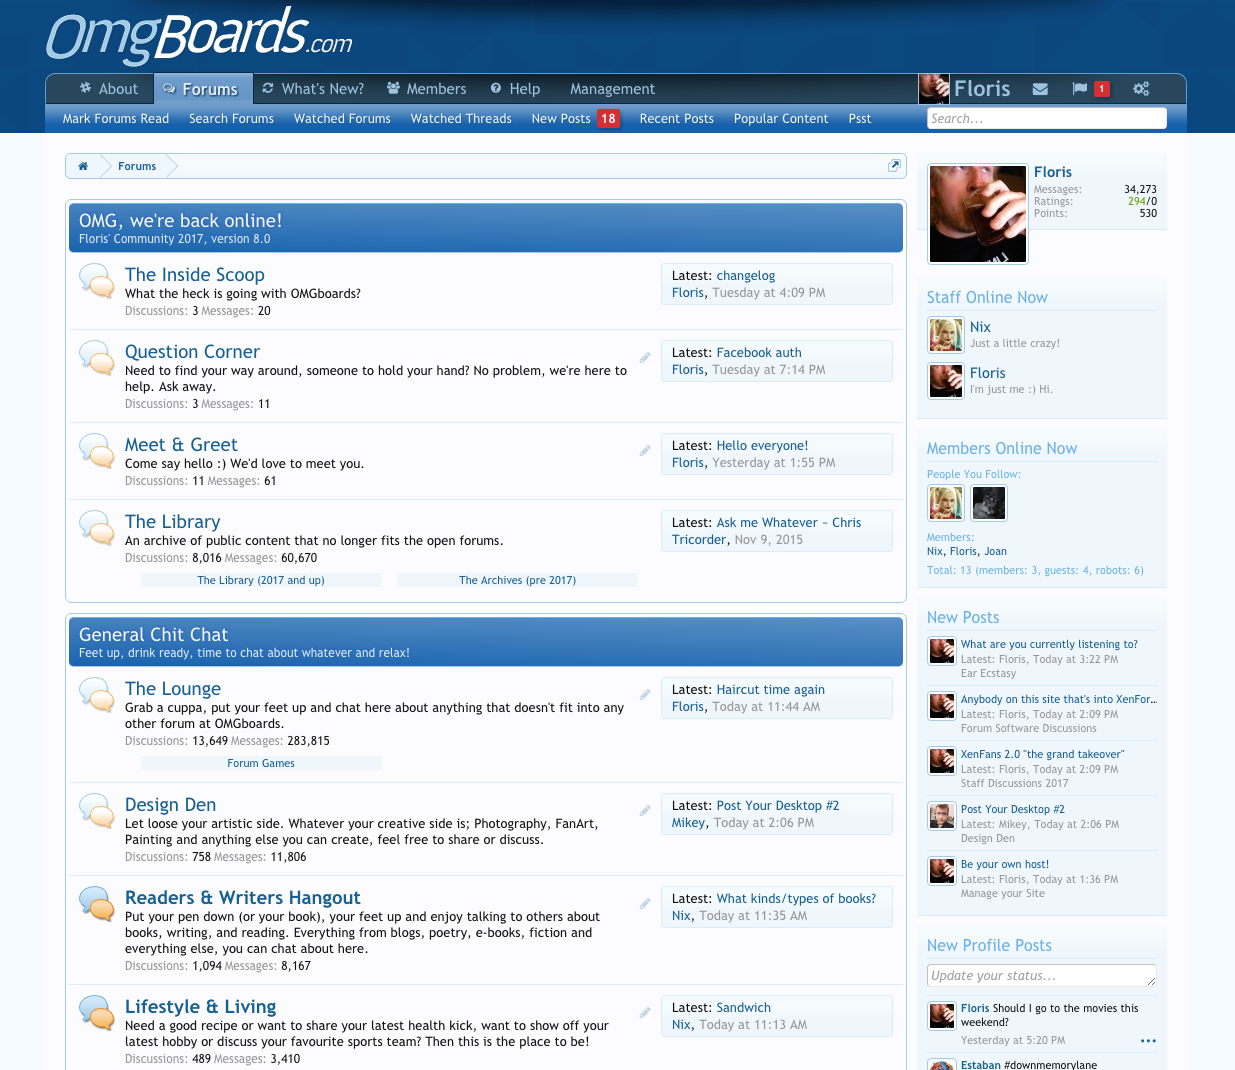1235x1070 pixels.
Task: Click the Update your status field
Action: click(x=1041, y=975)
